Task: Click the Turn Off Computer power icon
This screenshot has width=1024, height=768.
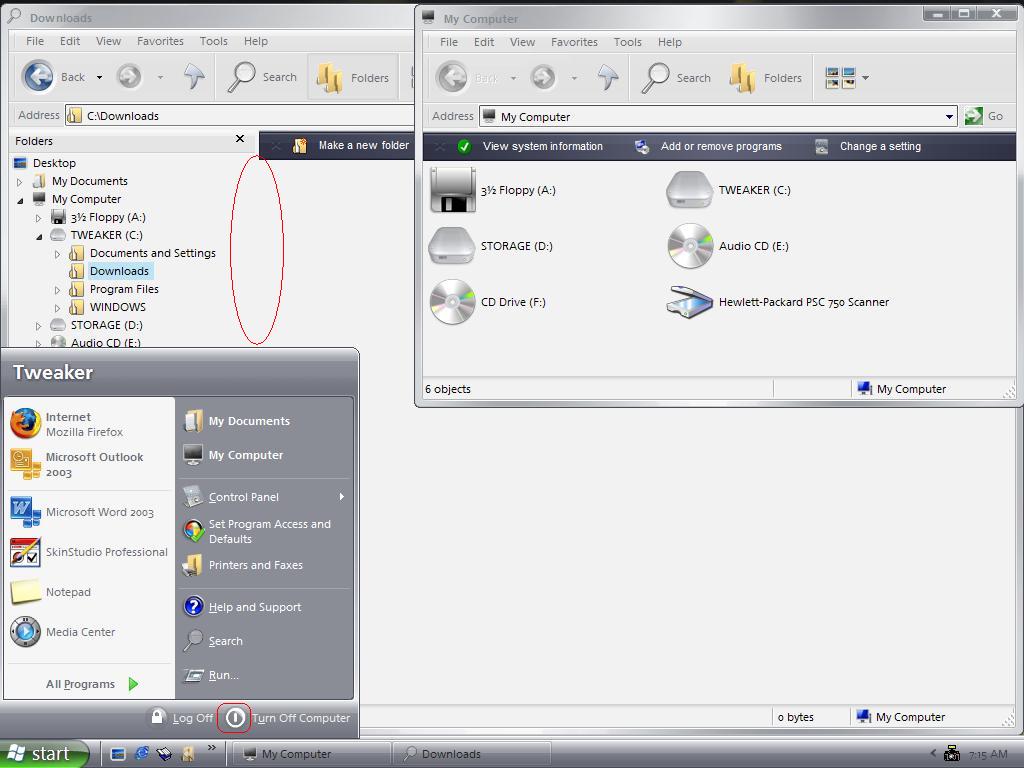Action: [x=235, y=717]
